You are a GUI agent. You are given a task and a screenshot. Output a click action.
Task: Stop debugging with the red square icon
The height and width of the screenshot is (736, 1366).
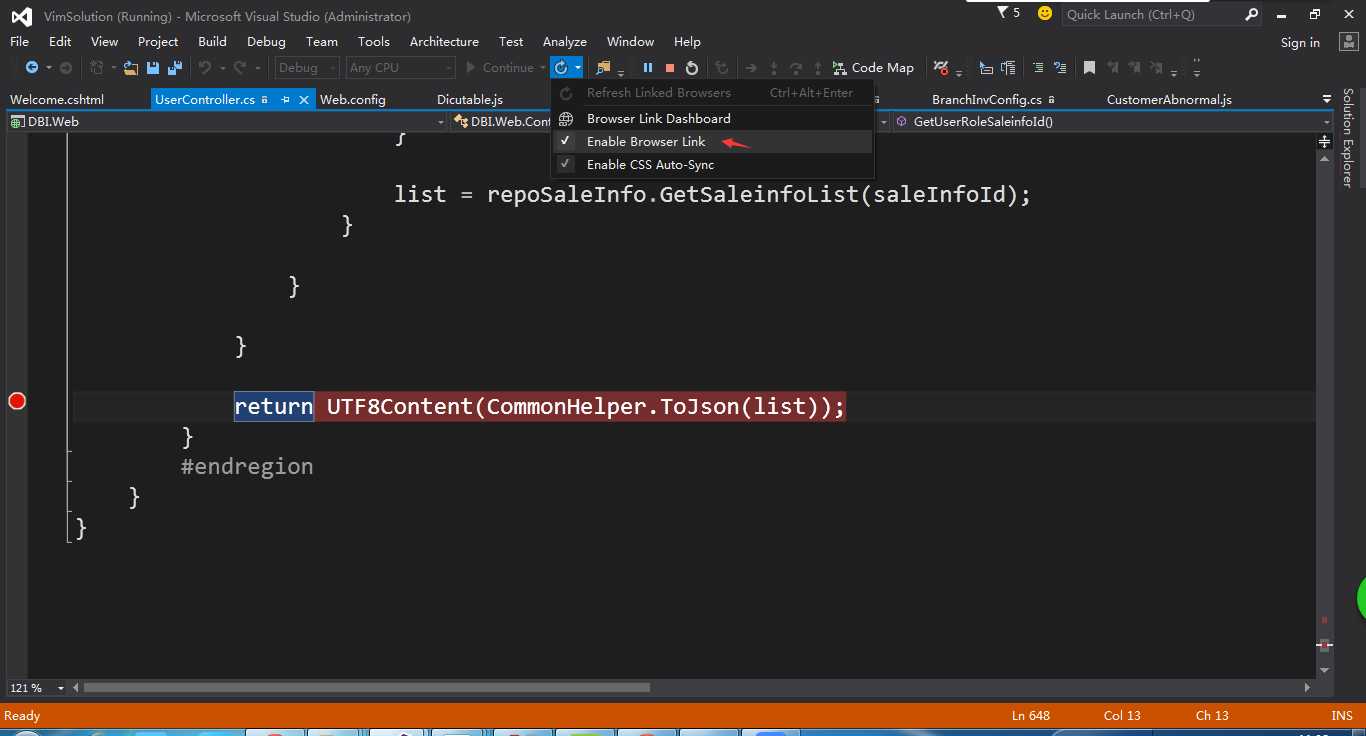(670, 68)
